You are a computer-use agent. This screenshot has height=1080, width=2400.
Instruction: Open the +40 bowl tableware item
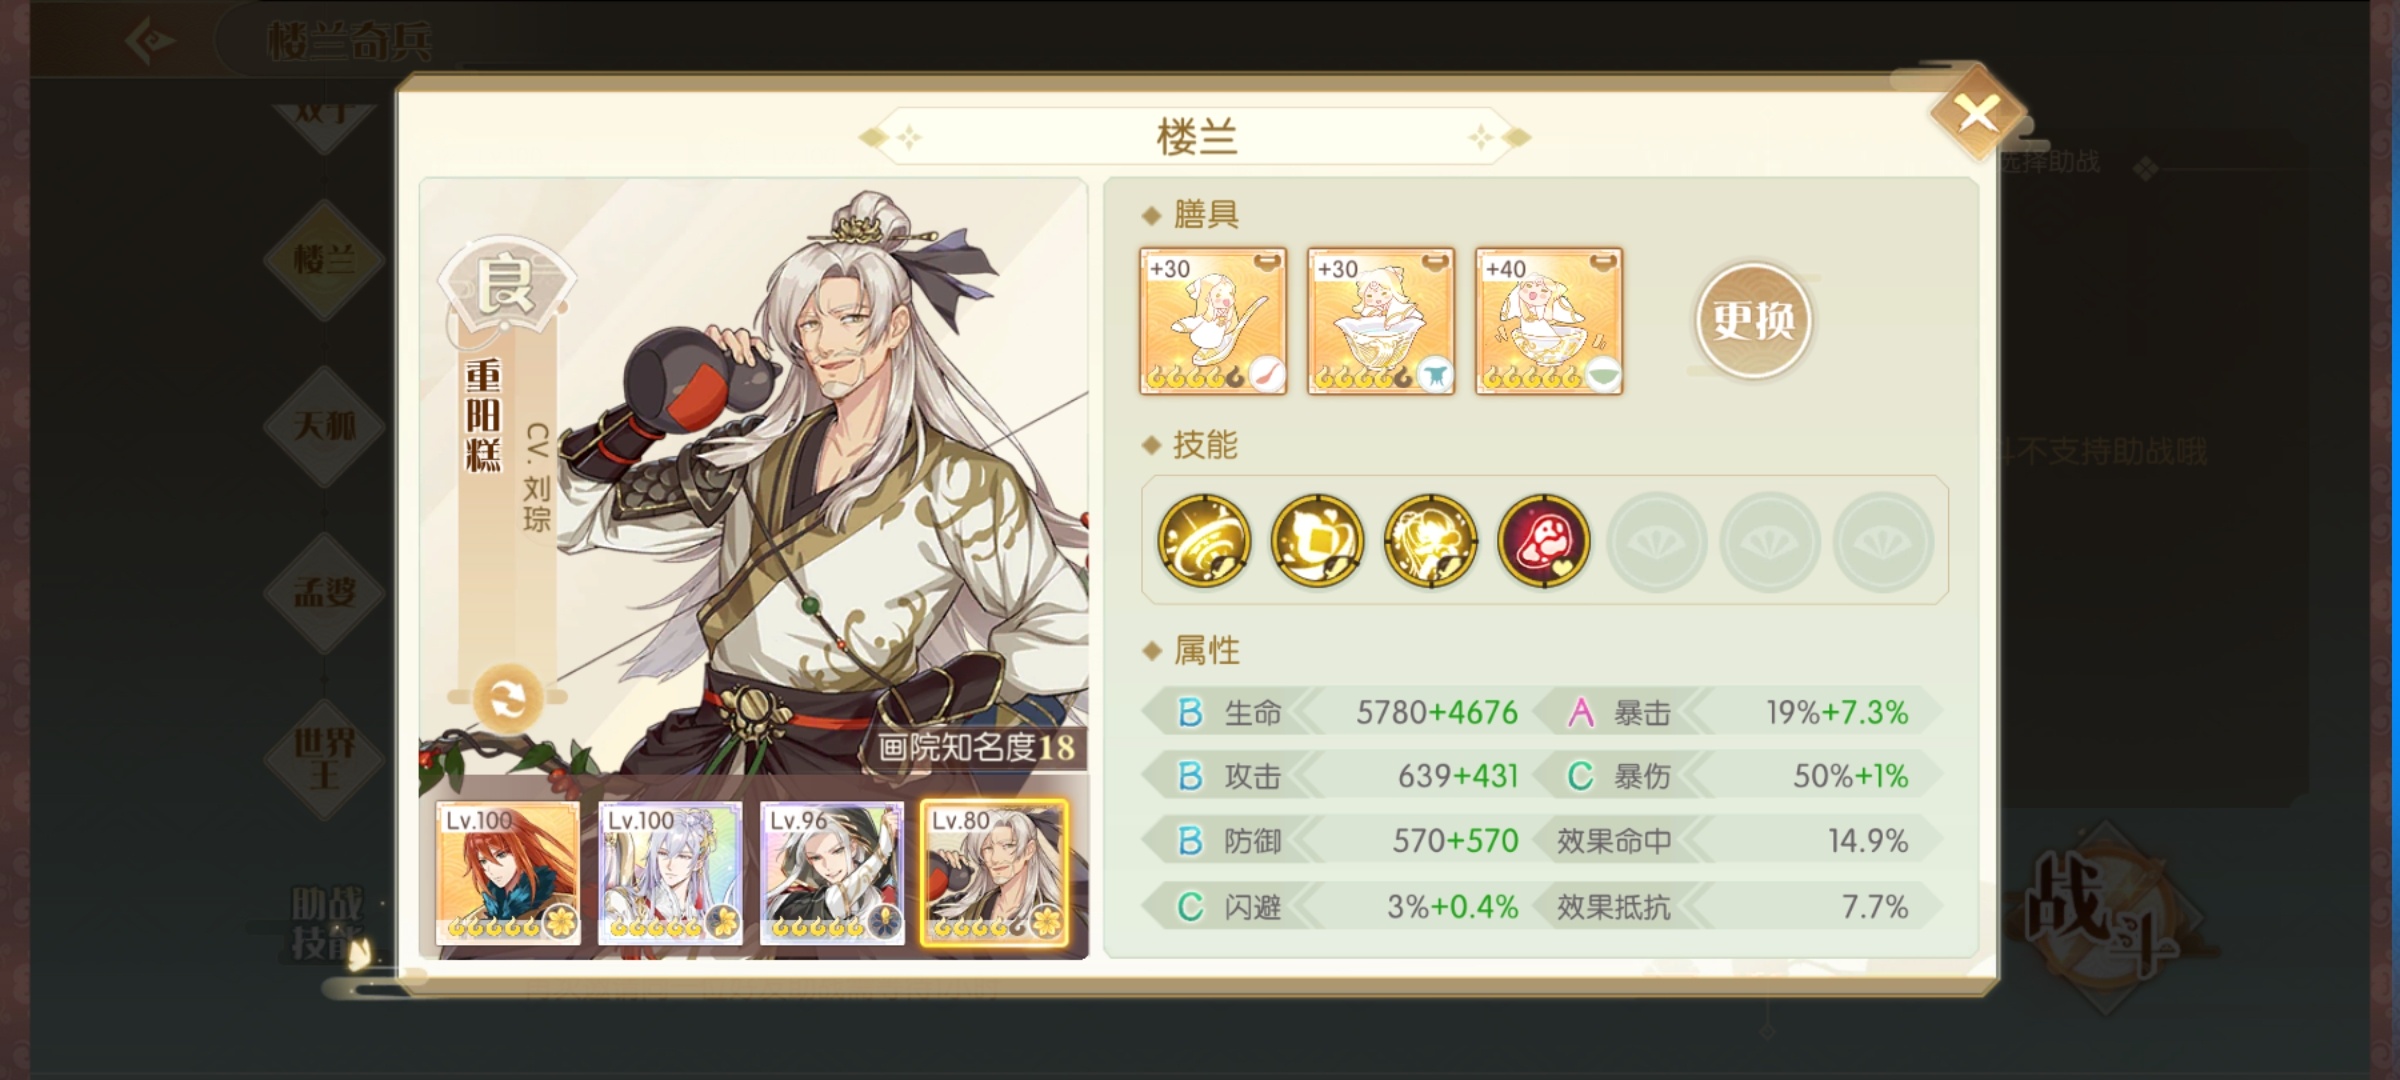[x=1549, y=321]
